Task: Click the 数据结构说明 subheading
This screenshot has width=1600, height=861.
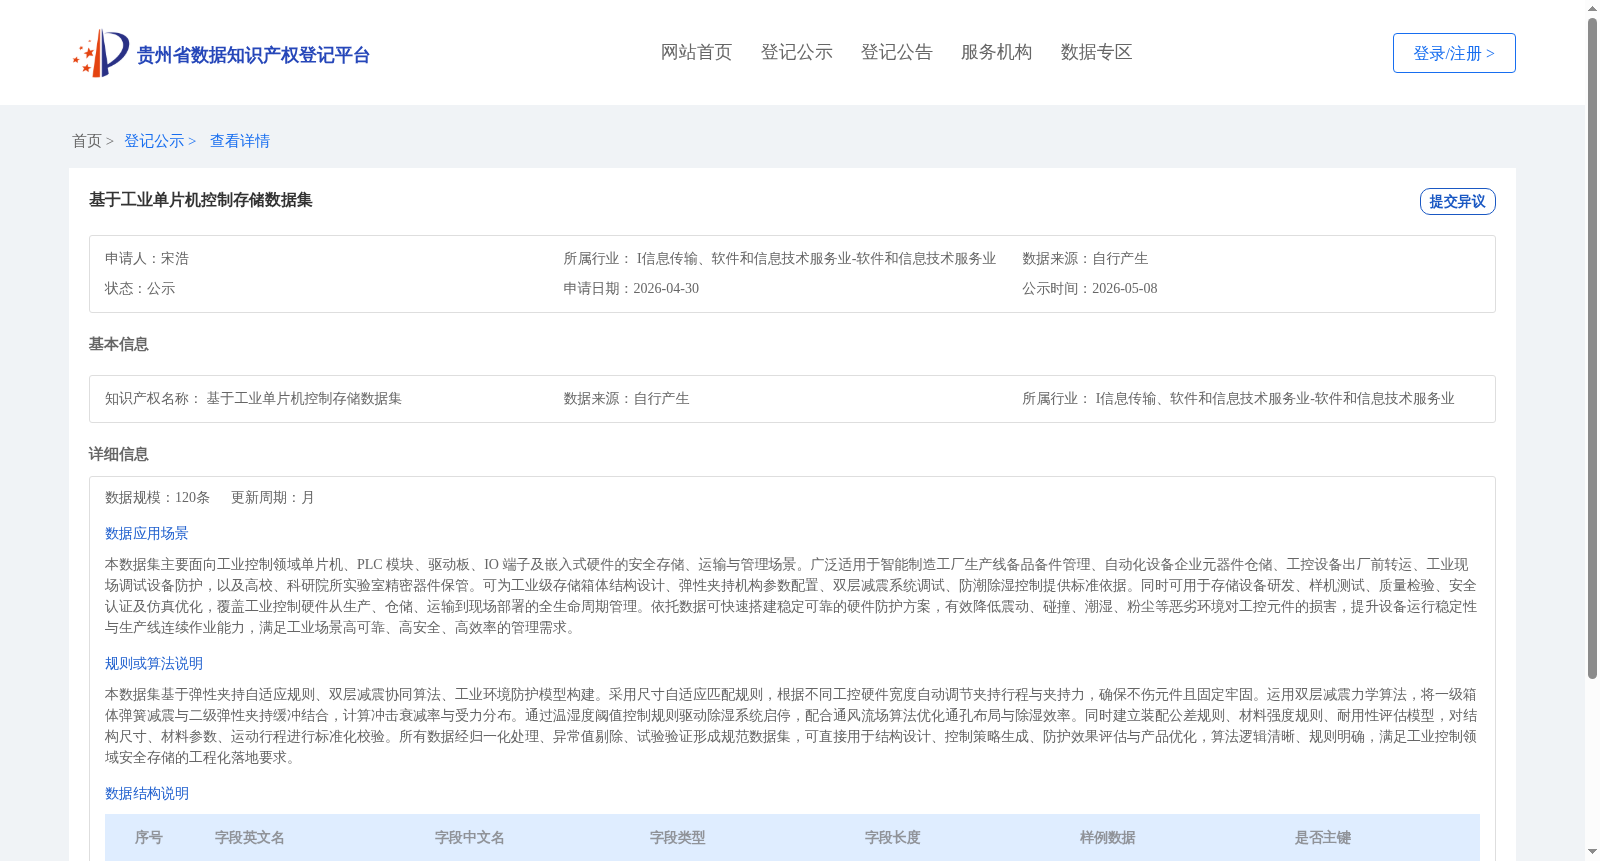Action: point(147,794)
